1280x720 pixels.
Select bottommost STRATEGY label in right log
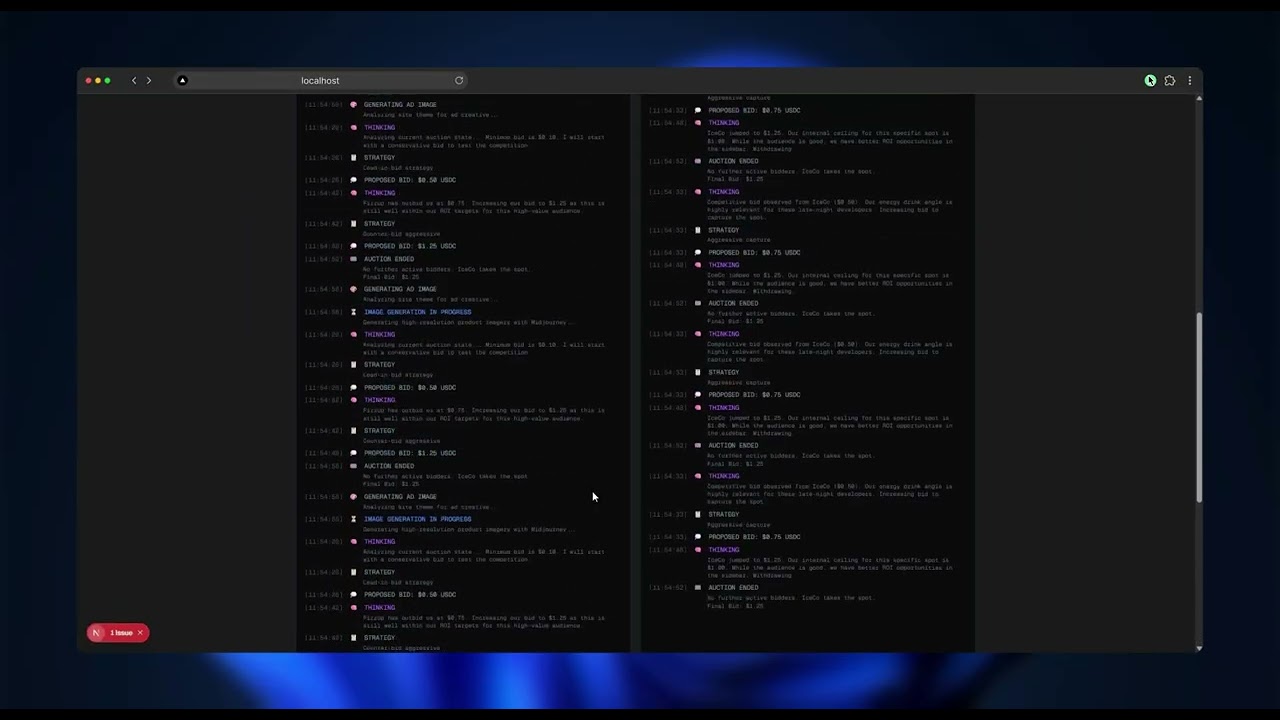click(724, 515)
